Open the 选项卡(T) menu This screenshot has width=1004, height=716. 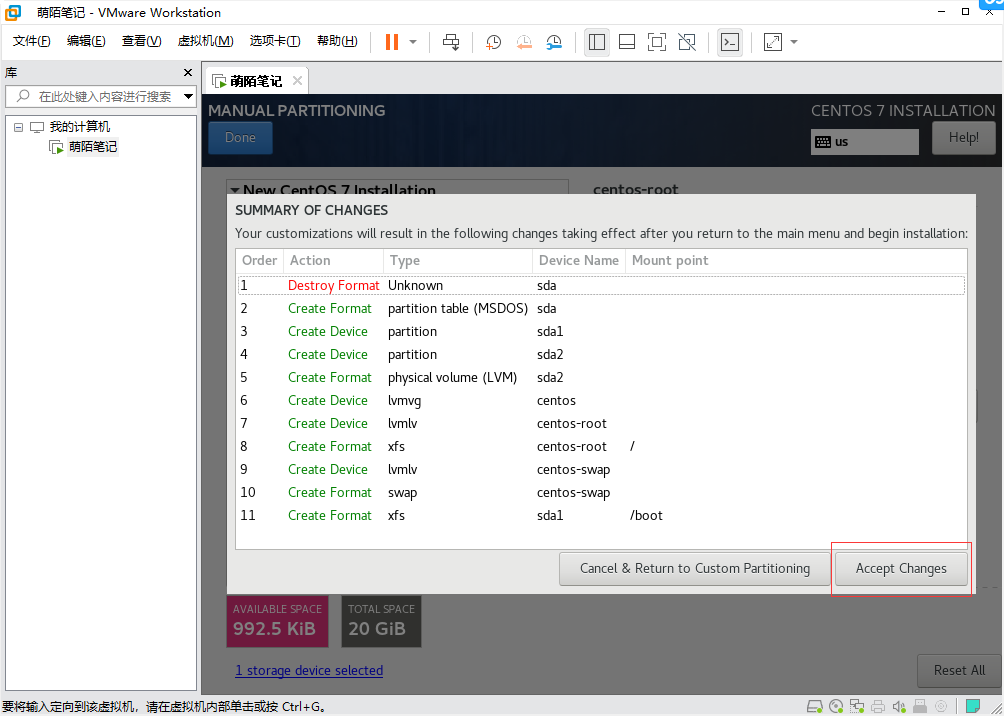pos(275,41)
